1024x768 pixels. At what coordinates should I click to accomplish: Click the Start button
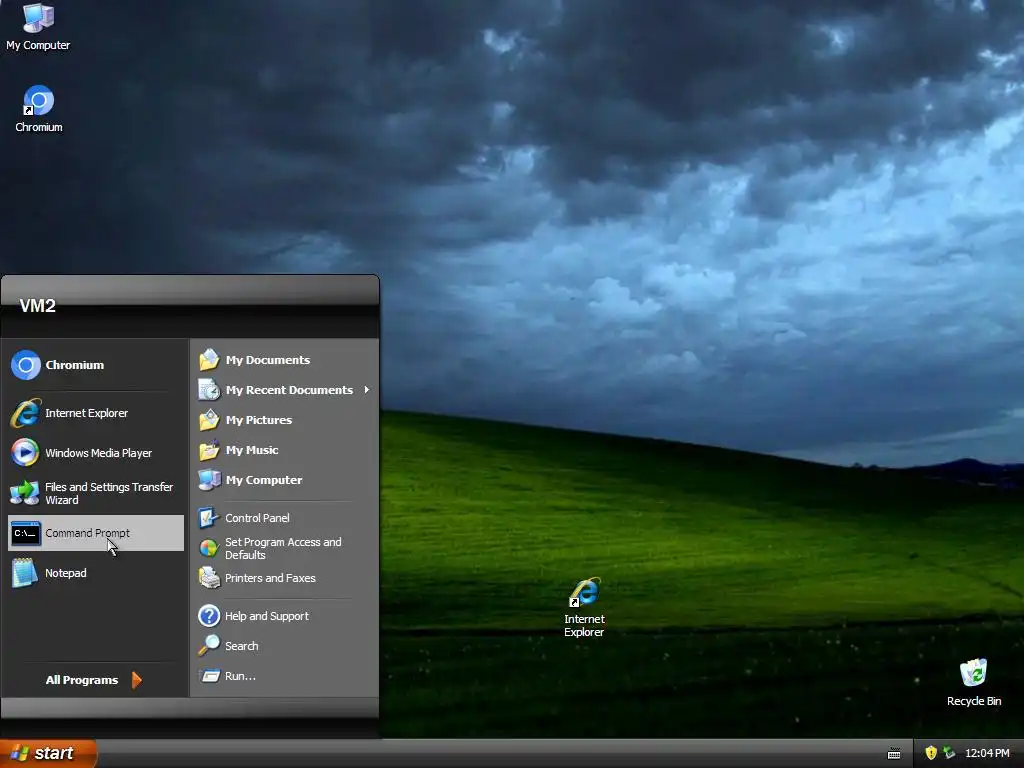[x=48, y=753]
